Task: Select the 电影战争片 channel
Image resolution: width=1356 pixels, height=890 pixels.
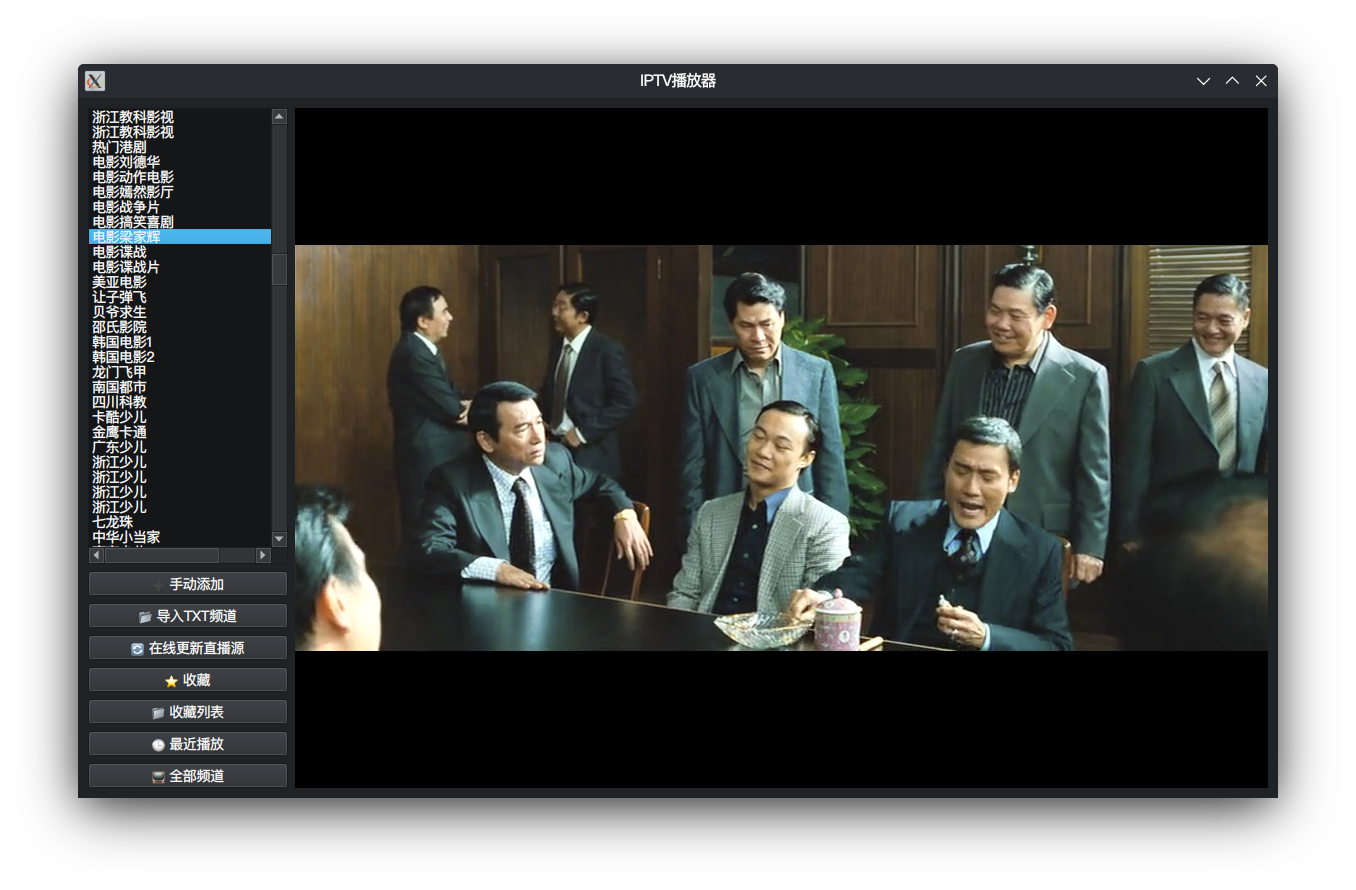Action: 180,207
